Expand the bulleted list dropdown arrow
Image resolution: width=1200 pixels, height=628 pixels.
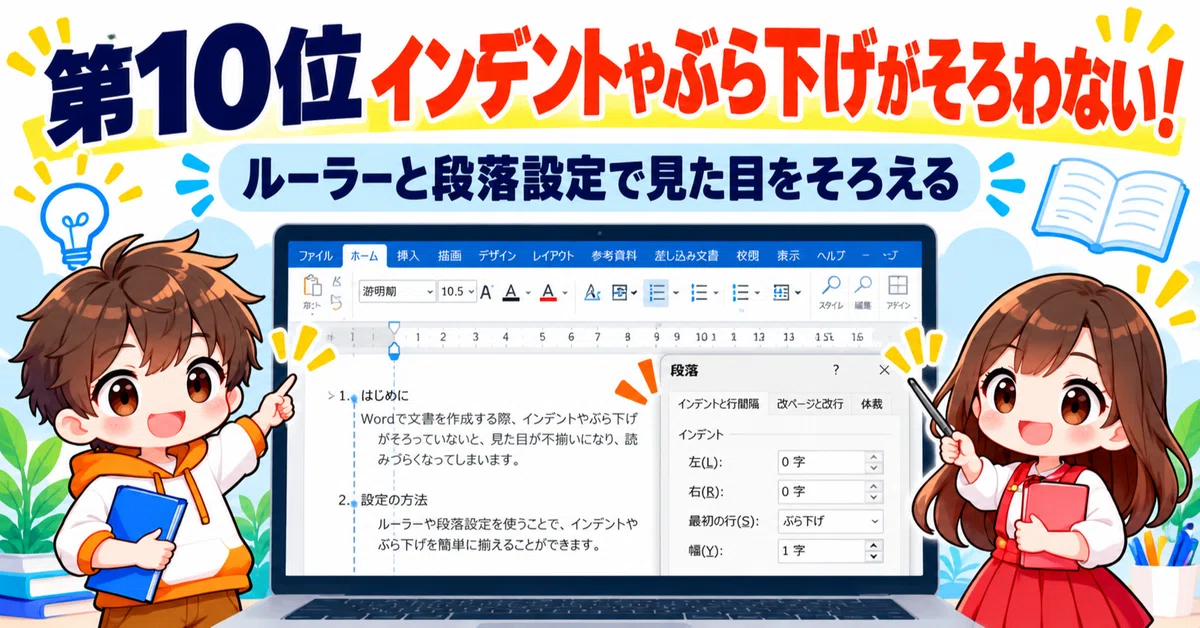click(676, 293)
